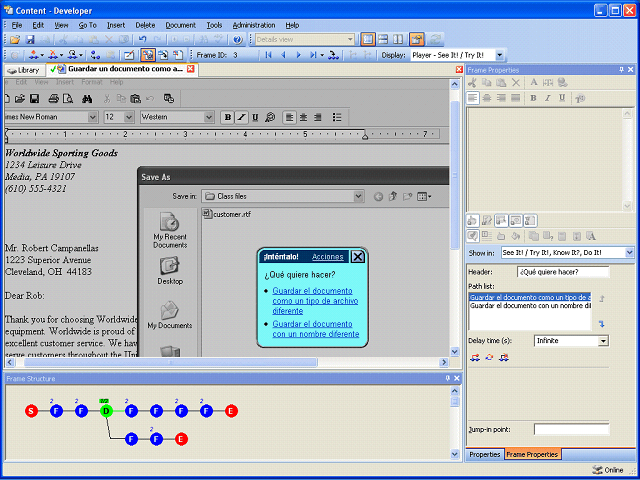Toggle Bold B button in recorded WordPad toolbar
This screenshot has width=640, height=480.
point(228,118)
